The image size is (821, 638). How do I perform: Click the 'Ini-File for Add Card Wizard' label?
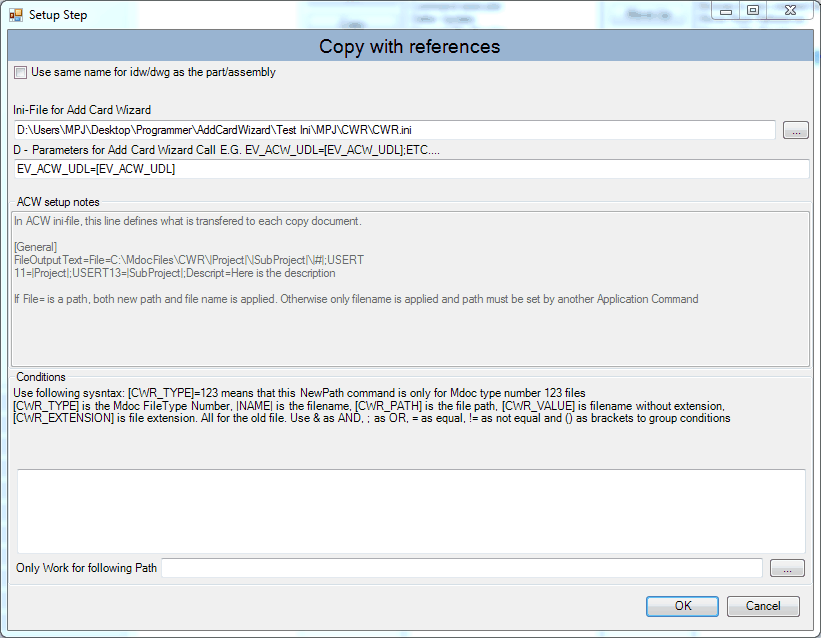pyautogui.click(x=82, y=110)
